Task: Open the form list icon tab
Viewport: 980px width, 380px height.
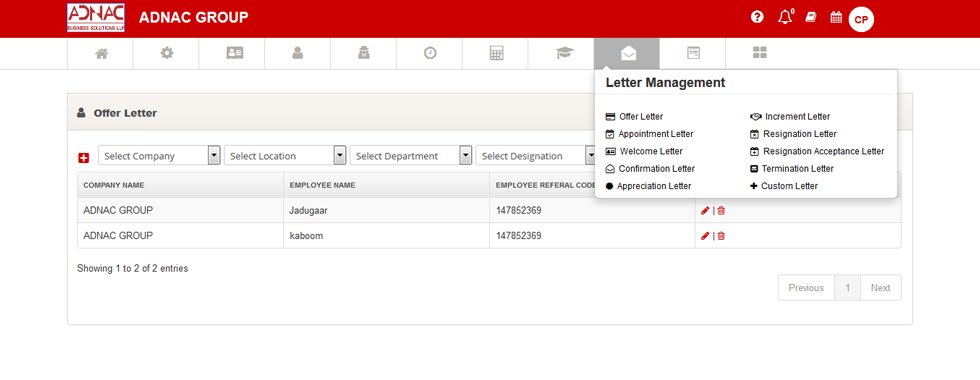Action: pos(693,54)
